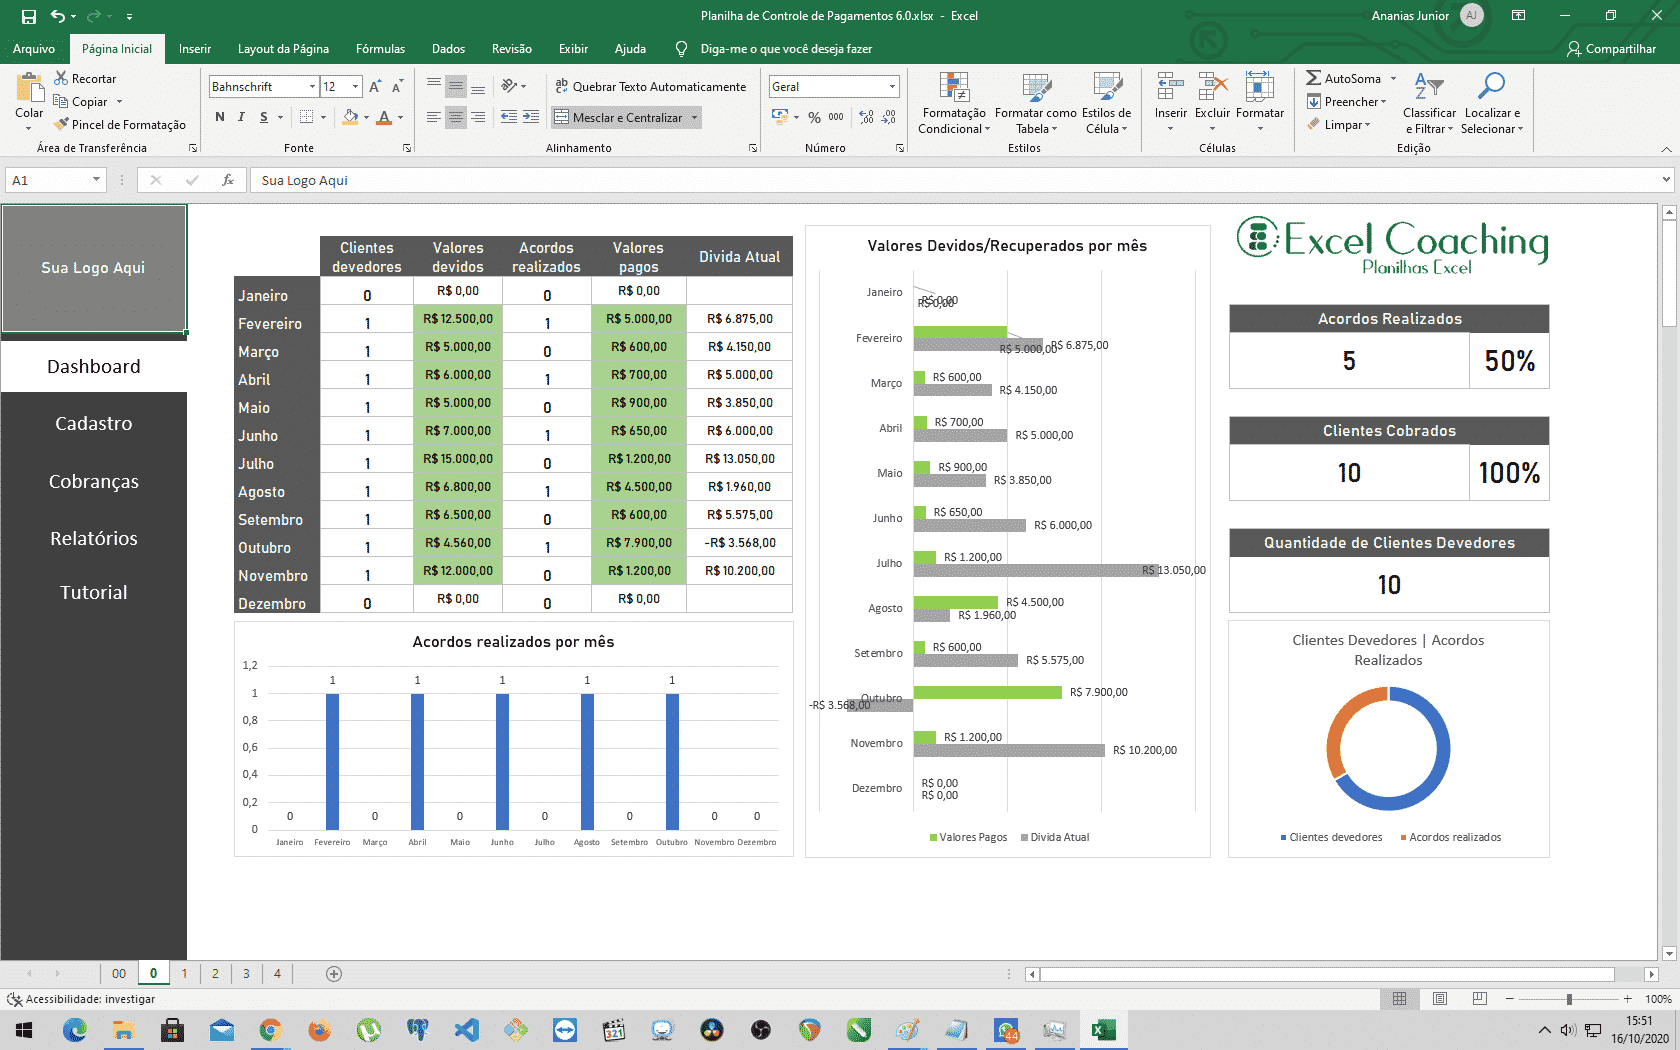Open the Fórmulas tab

[380, 49]
